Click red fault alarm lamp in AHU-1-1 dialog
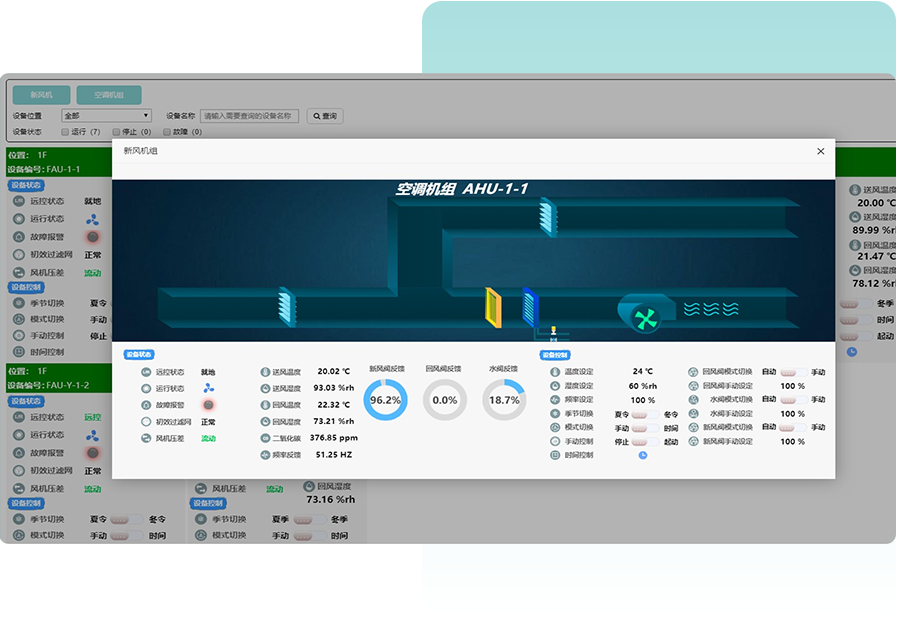The width and height of the screenshot is (897, 618). click(x=208, y=405)
